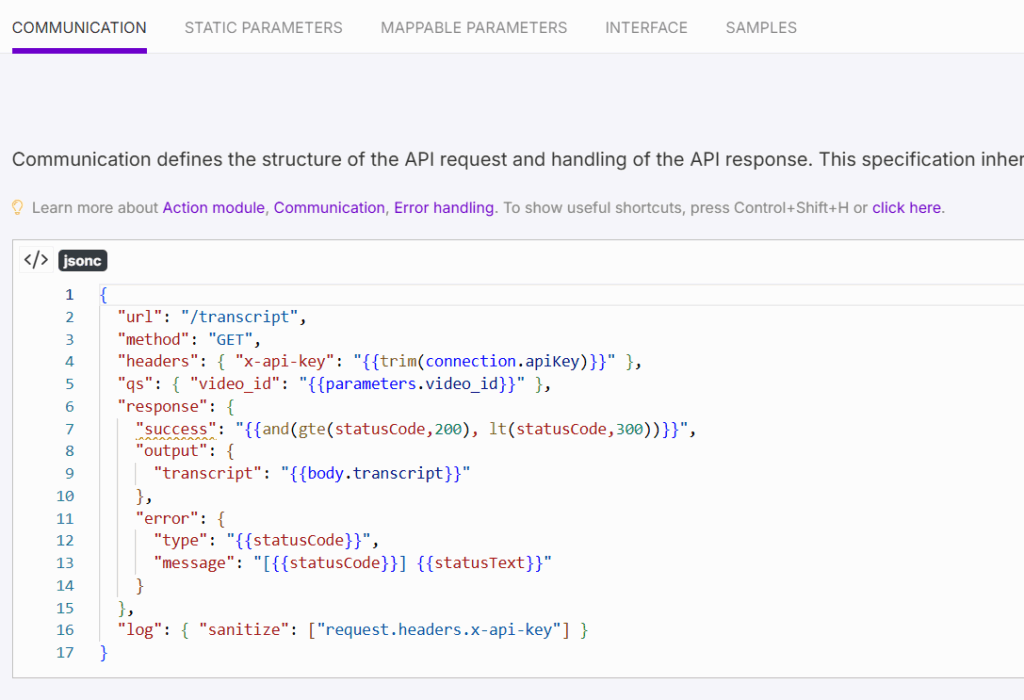This screenshot has height=700, width=1024.
Task: Switch to the Communication tab
Action: click(79, 27)
